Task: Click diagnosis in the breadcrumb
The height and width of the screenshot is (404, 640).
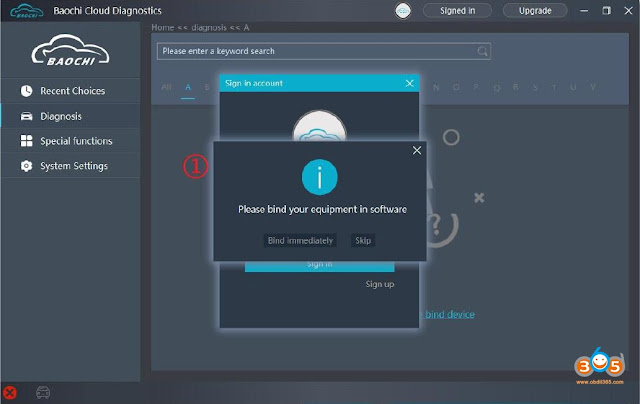Action: point(209,27)
